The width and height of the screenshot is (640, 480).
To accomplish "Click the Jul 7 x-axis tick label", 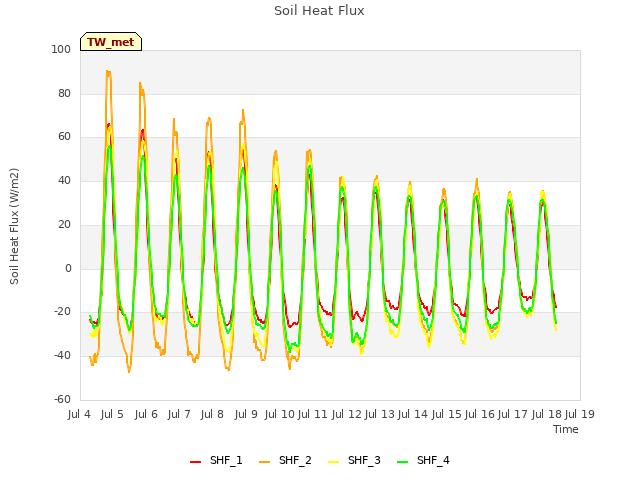I will [x=179, y=414].
